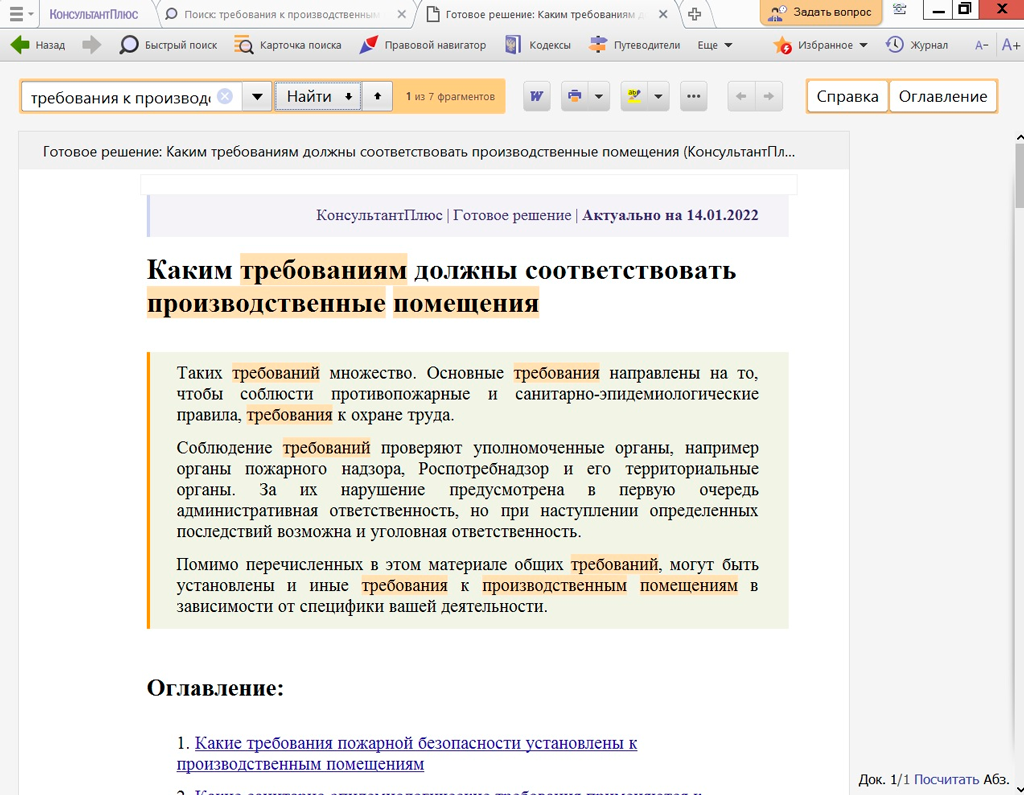Open a new tab with the plus icon
The width and height of the screenshot is (1024, 795).
pos(694,14)
